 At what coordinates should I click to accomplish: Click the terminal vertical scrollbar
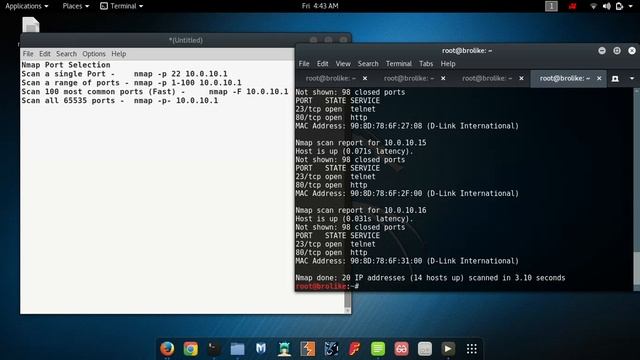click(636, 189)
